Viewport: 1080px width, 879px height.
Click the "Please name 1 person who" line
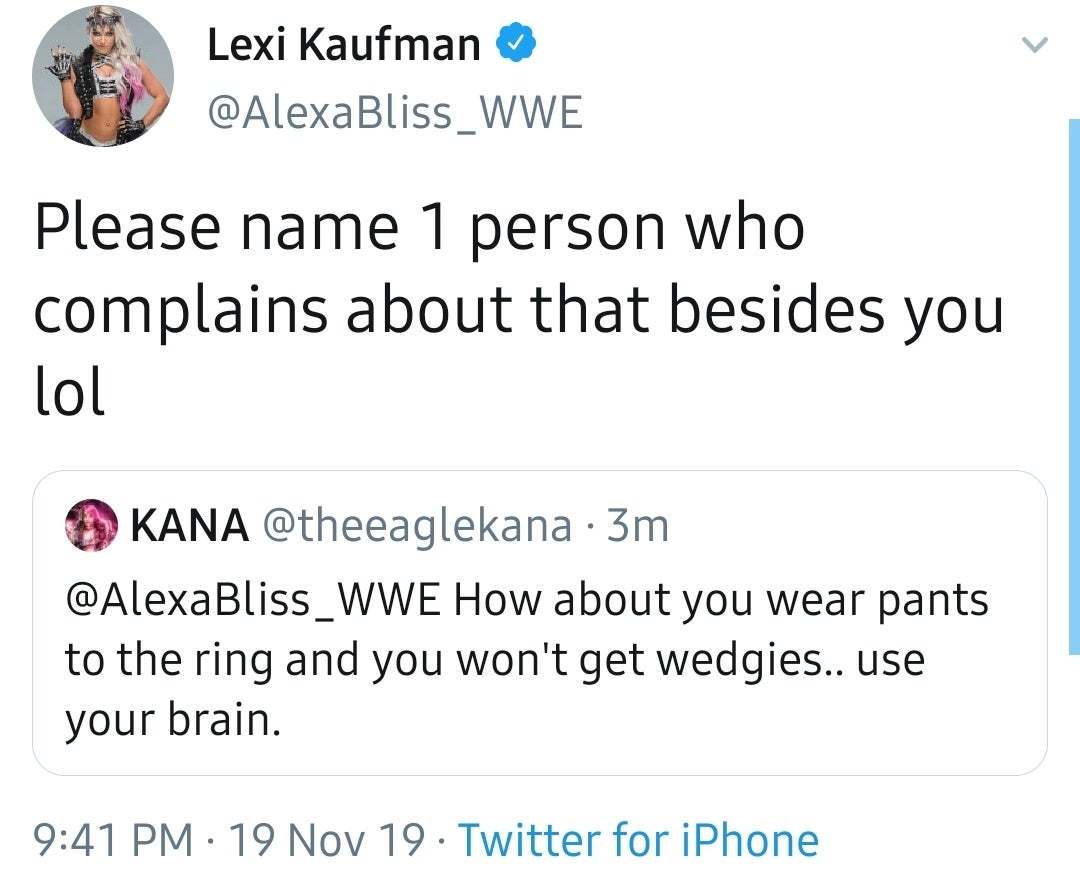(419, 227)
